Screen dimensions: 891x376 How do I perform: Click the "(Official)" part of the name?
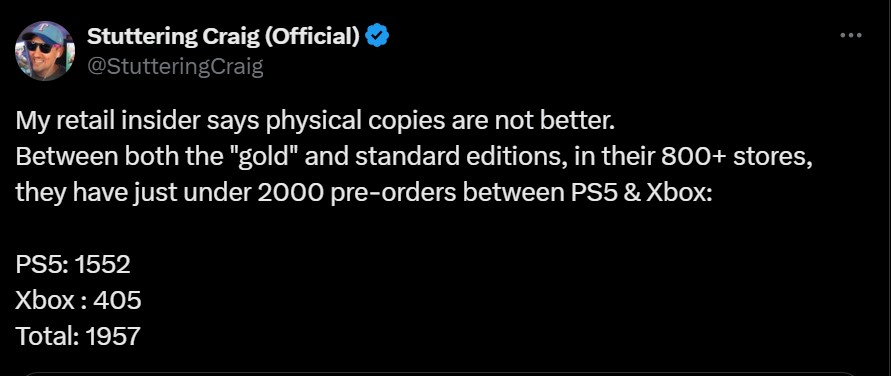tap(312, 37)
